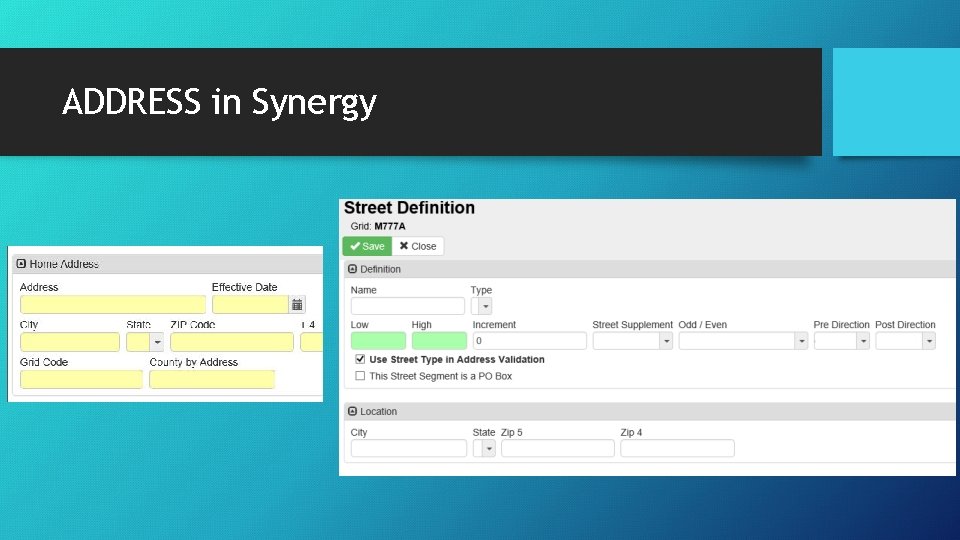The width and height of the screenshot is (960, 540).
Task: Click the Grid value M777A
Action: pyautogui.click(x=390, y=226)
